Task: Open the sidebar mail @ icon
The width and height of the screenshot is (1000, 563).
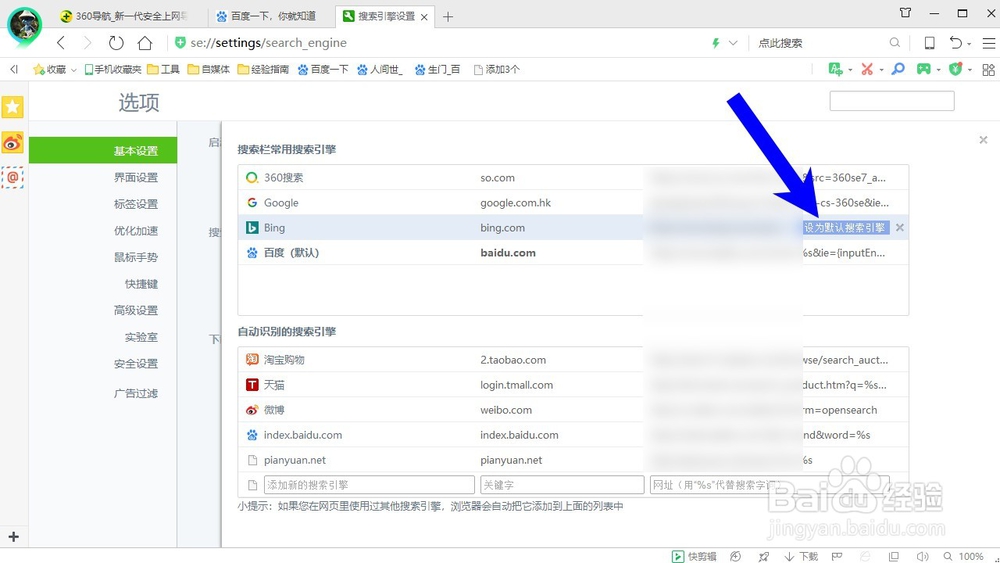Action: click(12, 177)
